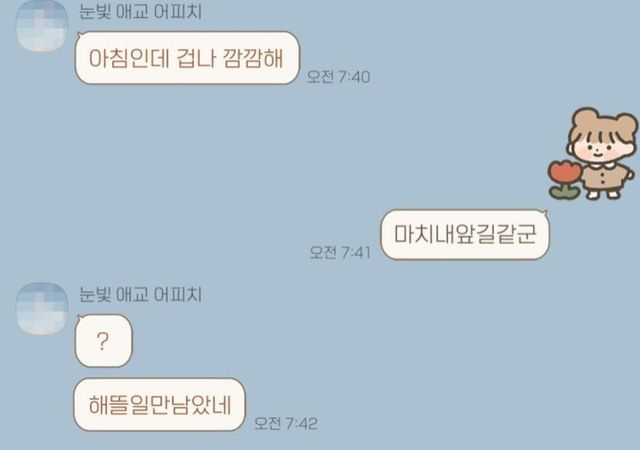Tap the bear-hat girl sticker character
The image size is (640, 450).
click(x=592, y=154)
